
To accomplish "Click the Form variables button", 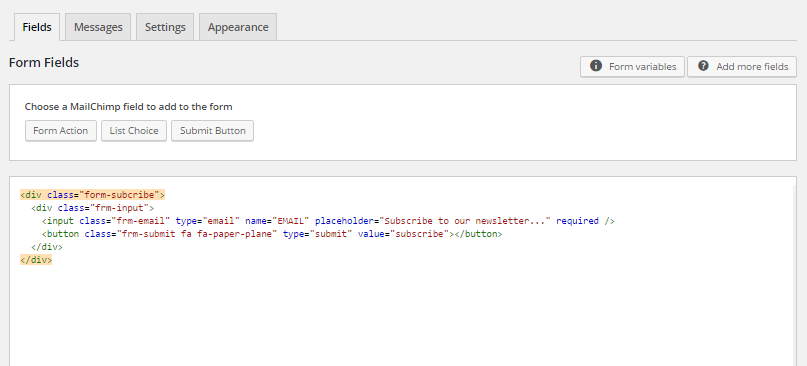I will tap(633, 66).
